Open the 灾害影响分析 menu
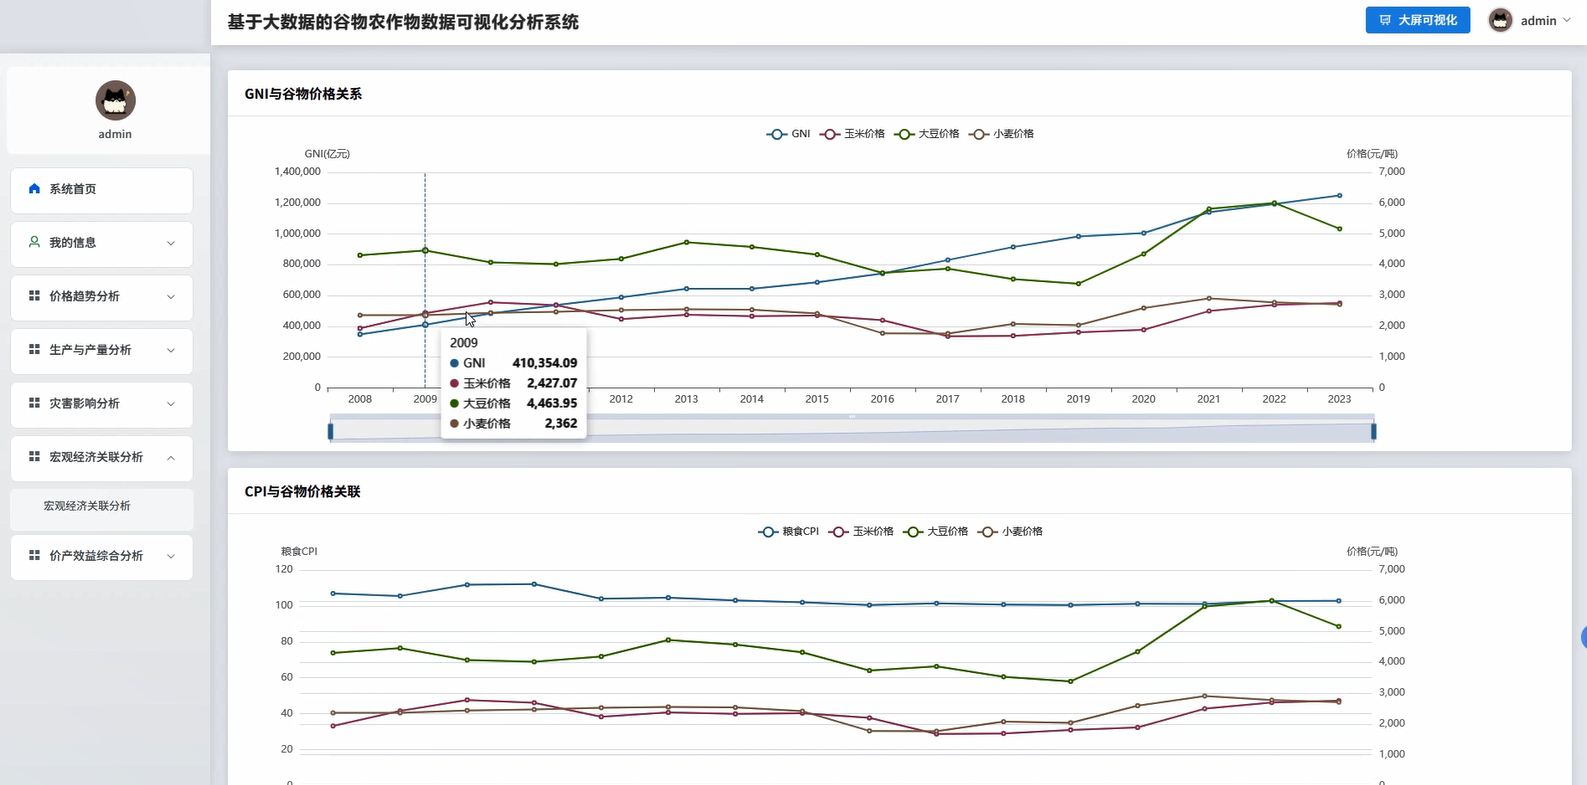1587x785 pixels. pyautogui.click(x=101, y=404)
